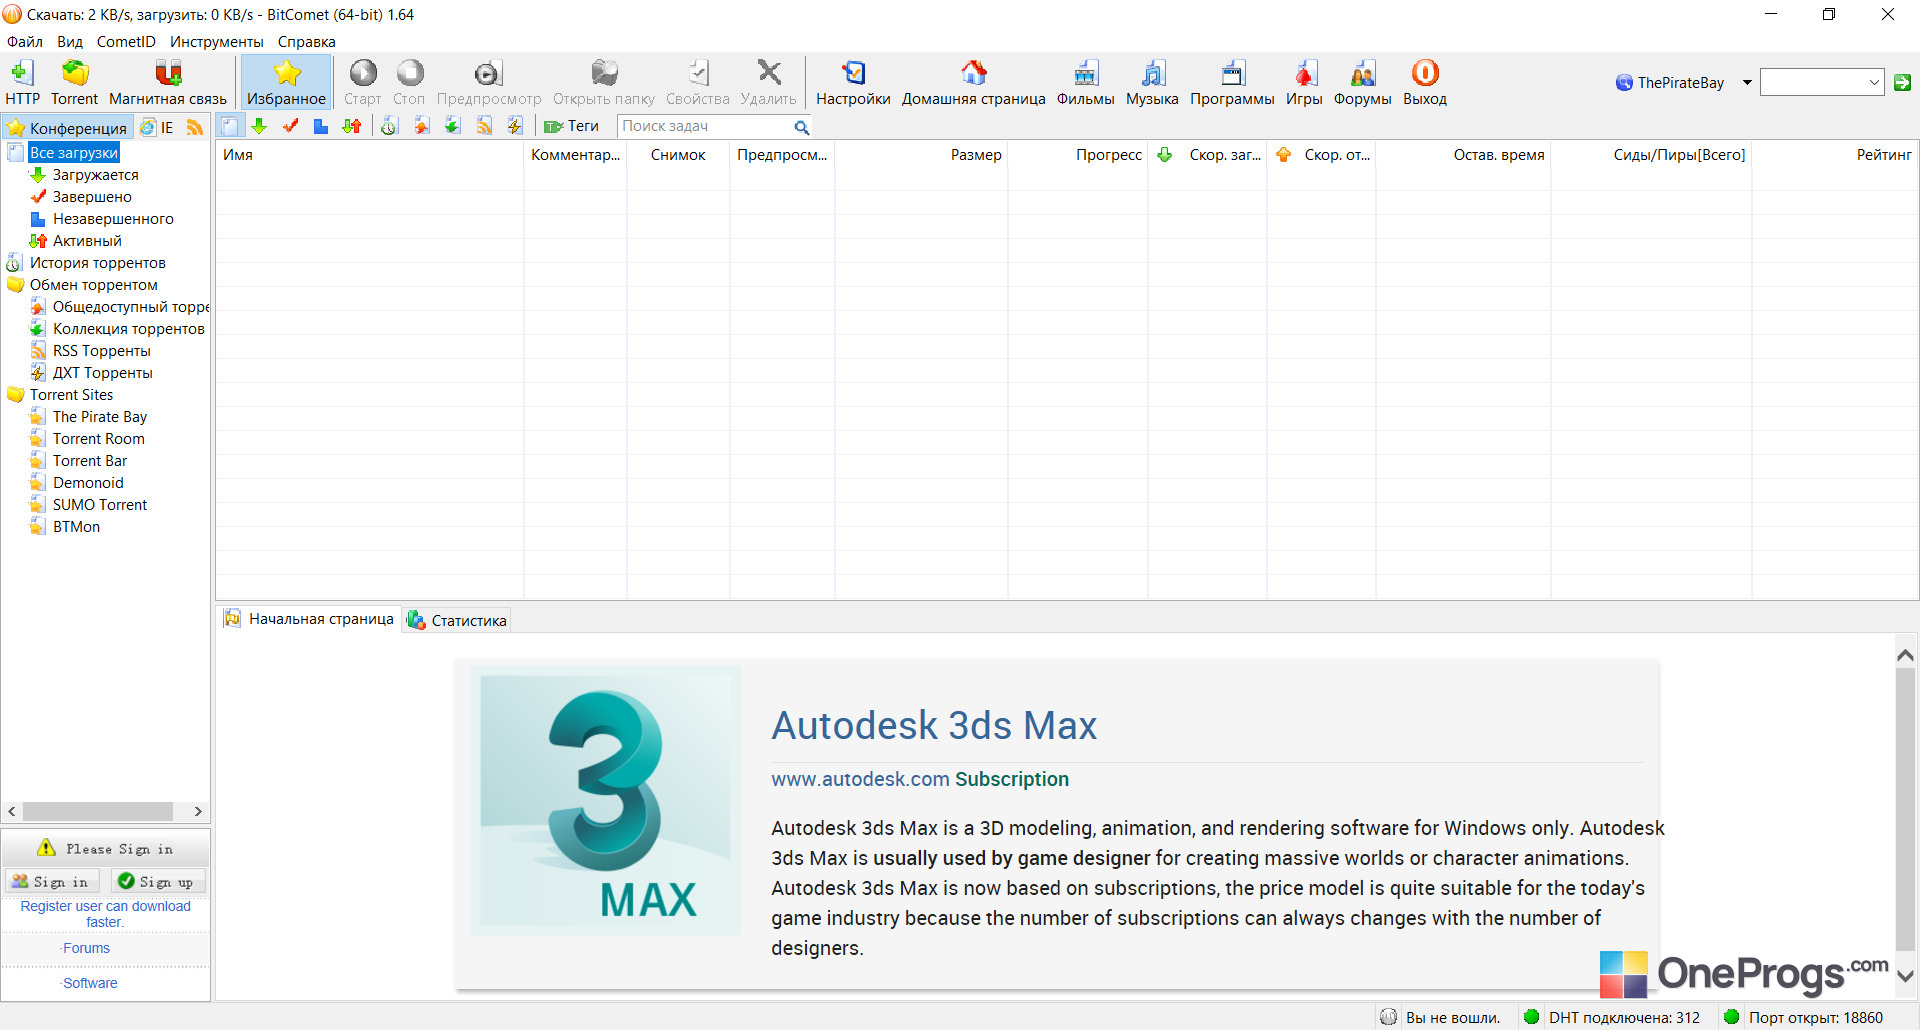Viewport: 1920px width, 1030px height.
Task: Click the 3ds Max logo thumbnail
Action: [606, 800]
